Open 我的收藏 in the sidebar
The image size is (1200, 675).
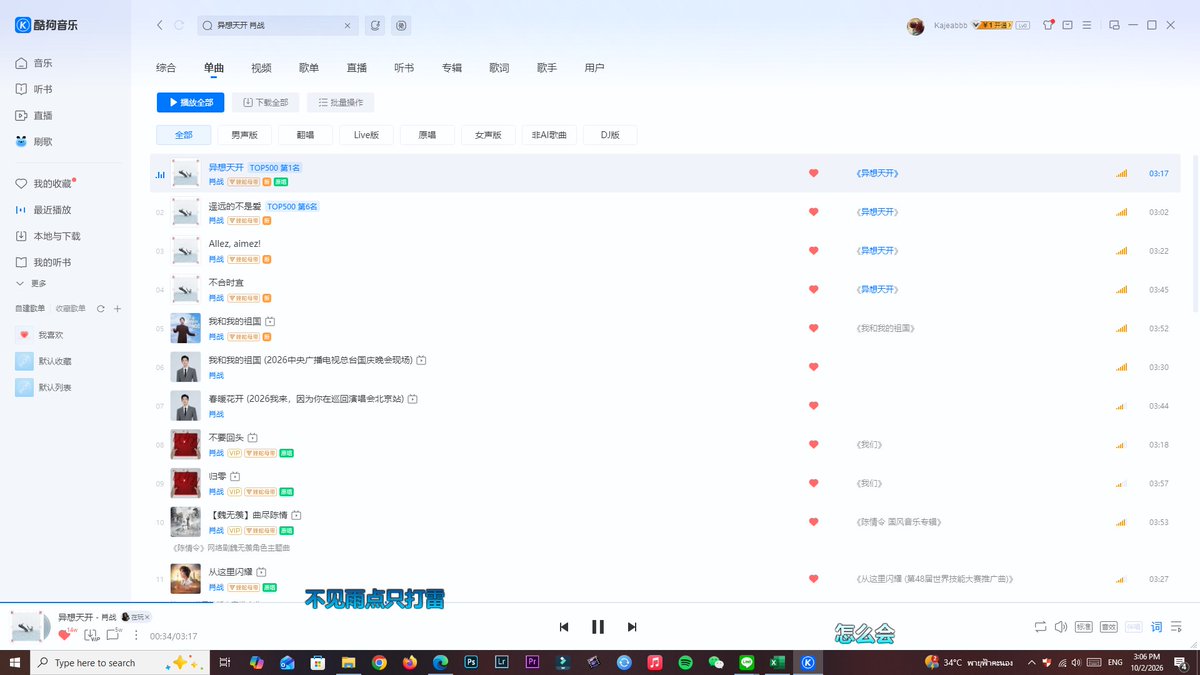44,184
